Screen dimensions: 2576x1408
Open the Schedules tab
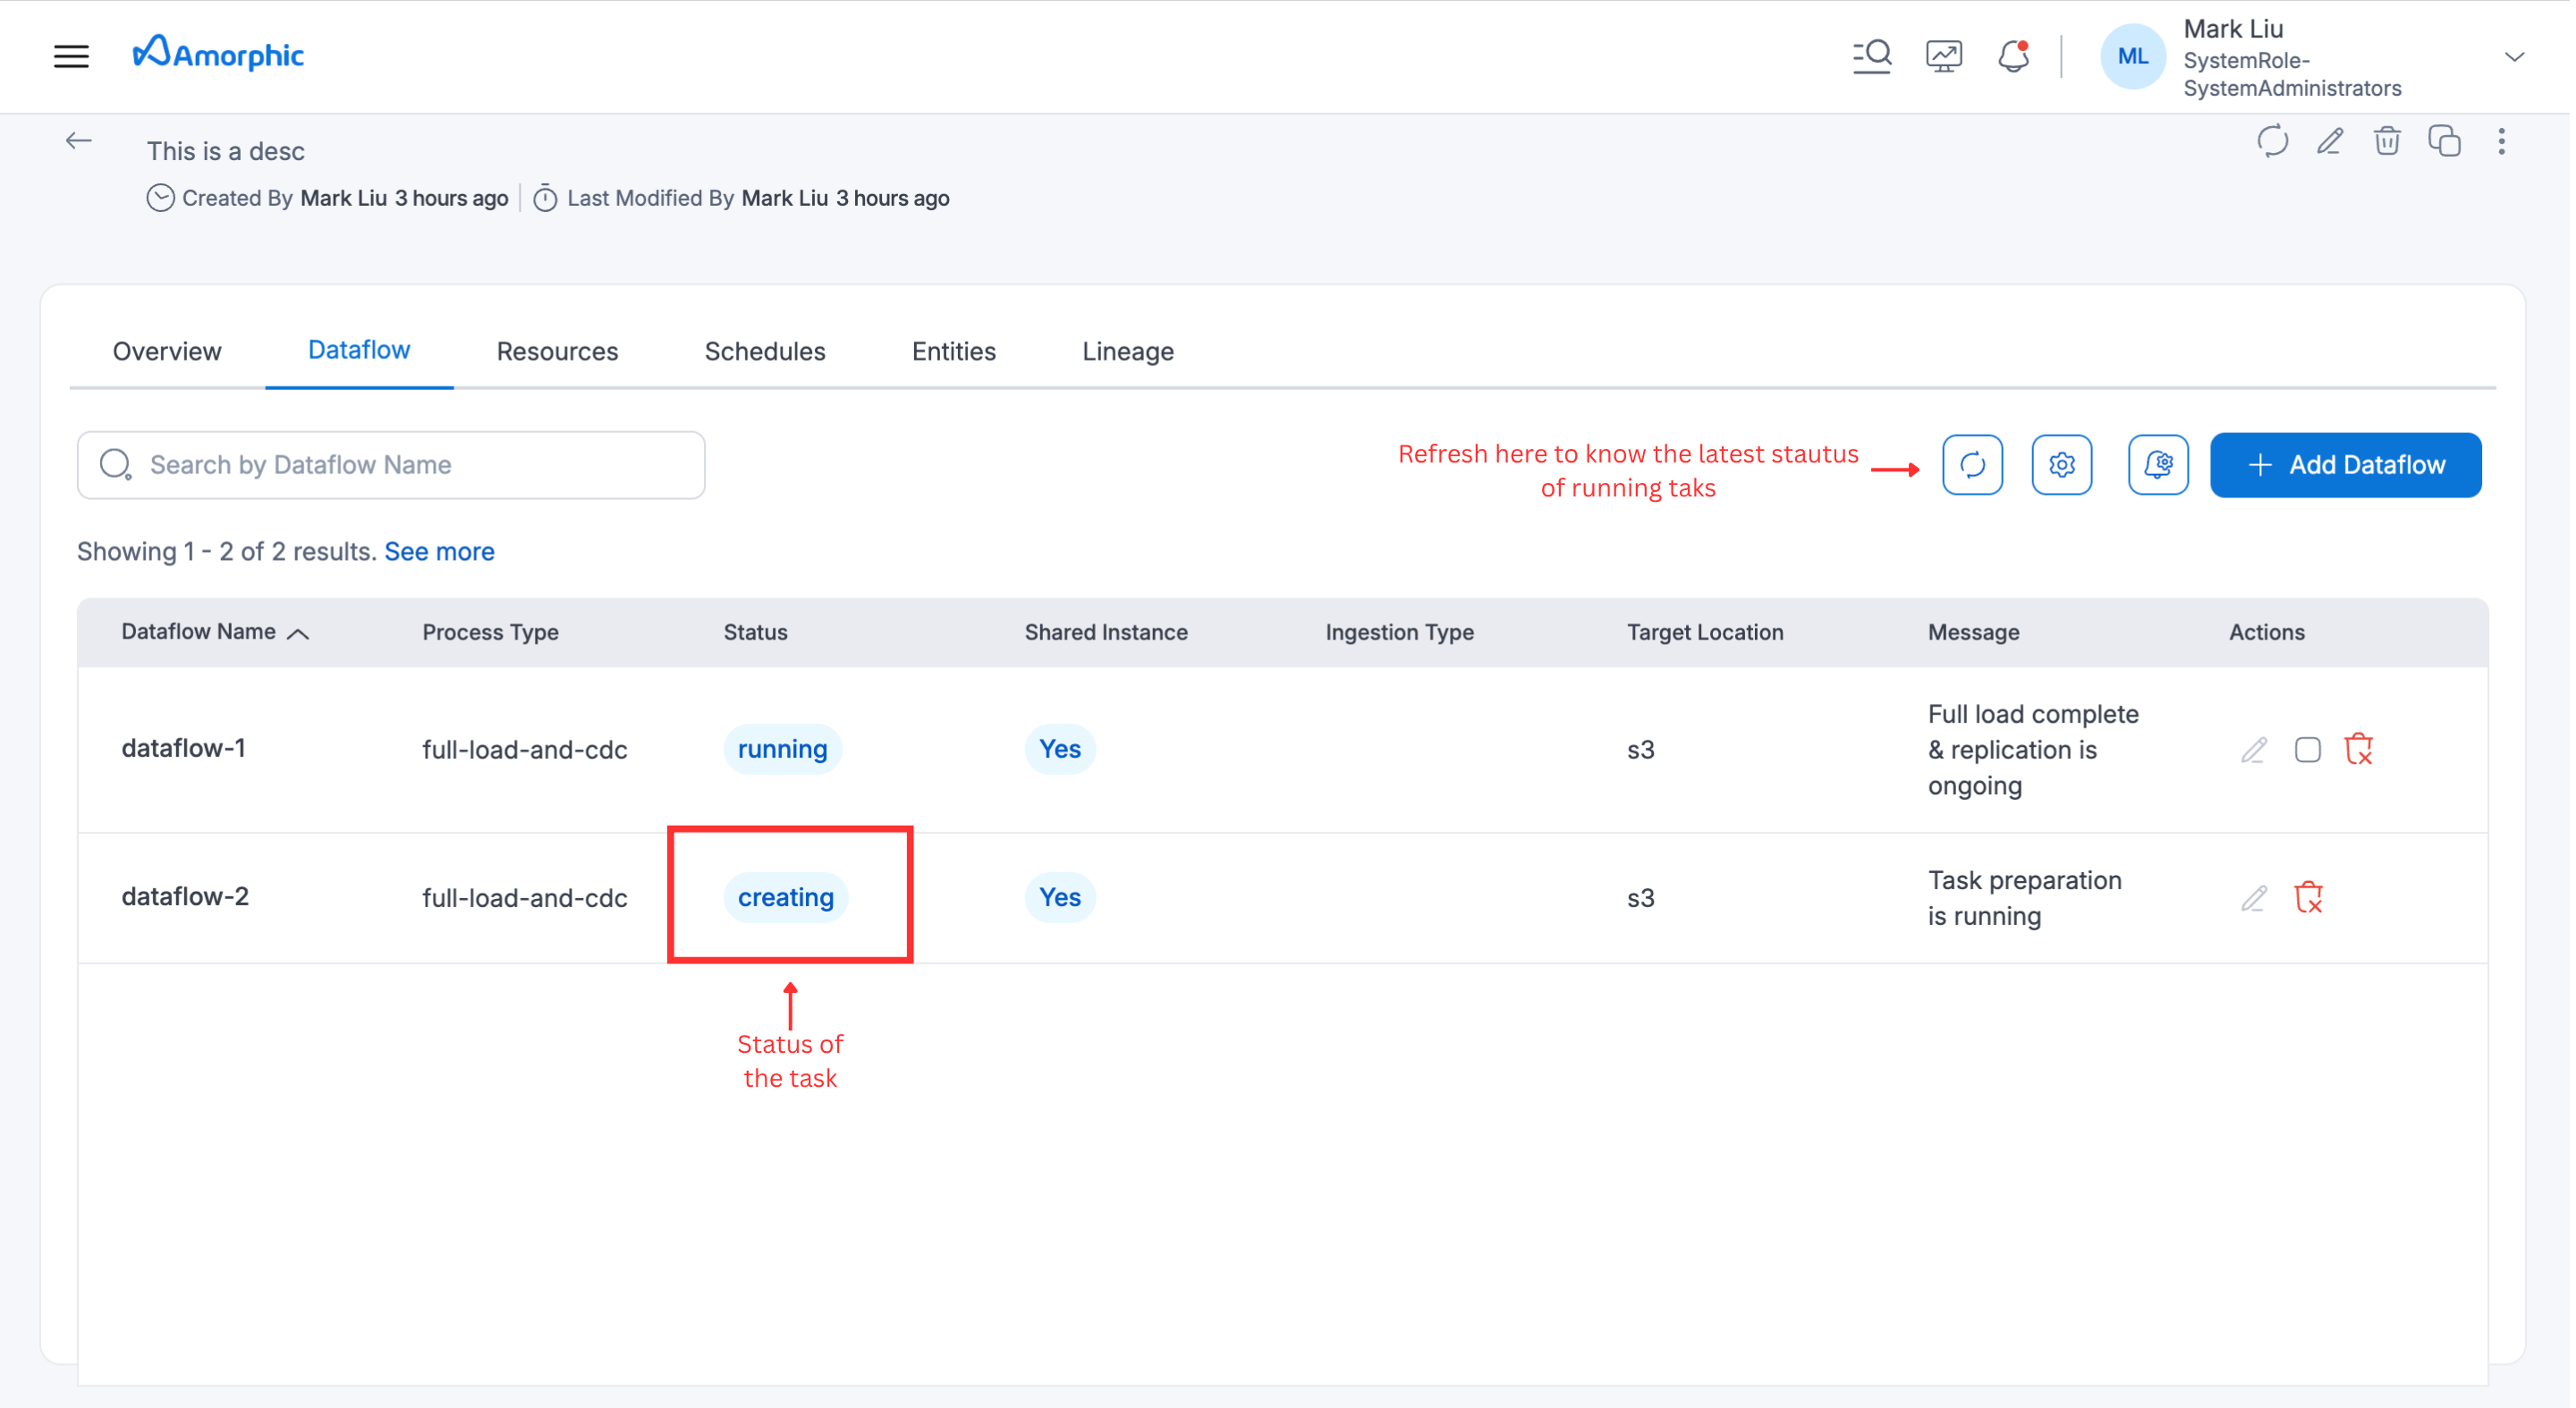(764, 351)
